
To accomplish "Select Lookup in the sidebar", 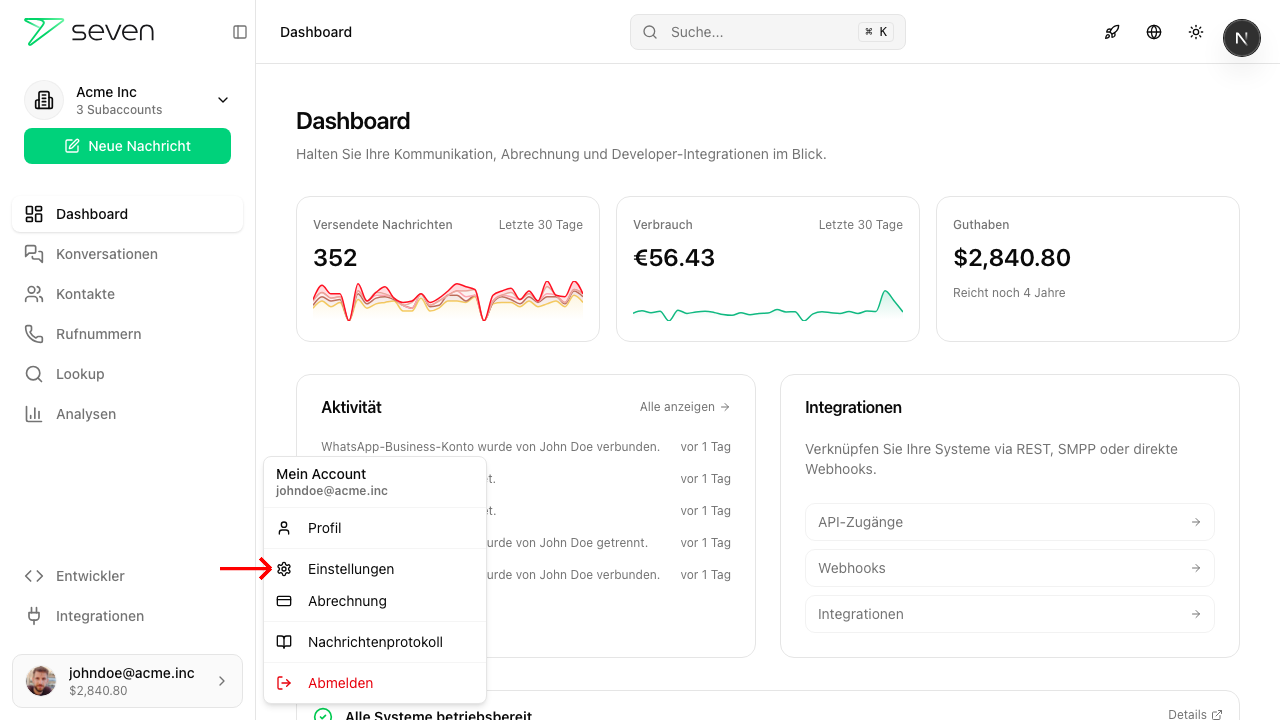I will 80,374.
